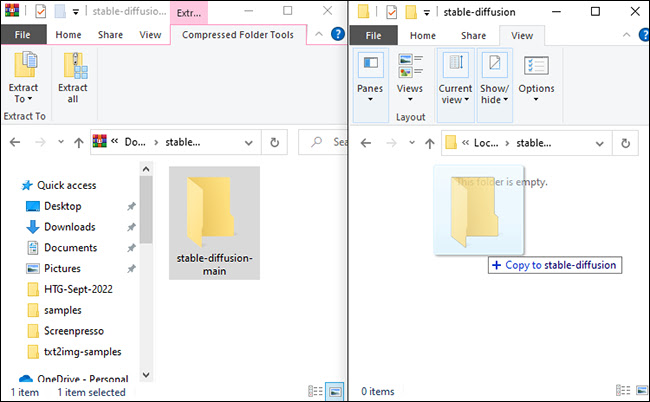Switch to Share tab in right window
The width and height of the screenshot is (650, 402).
click(473, 36)
